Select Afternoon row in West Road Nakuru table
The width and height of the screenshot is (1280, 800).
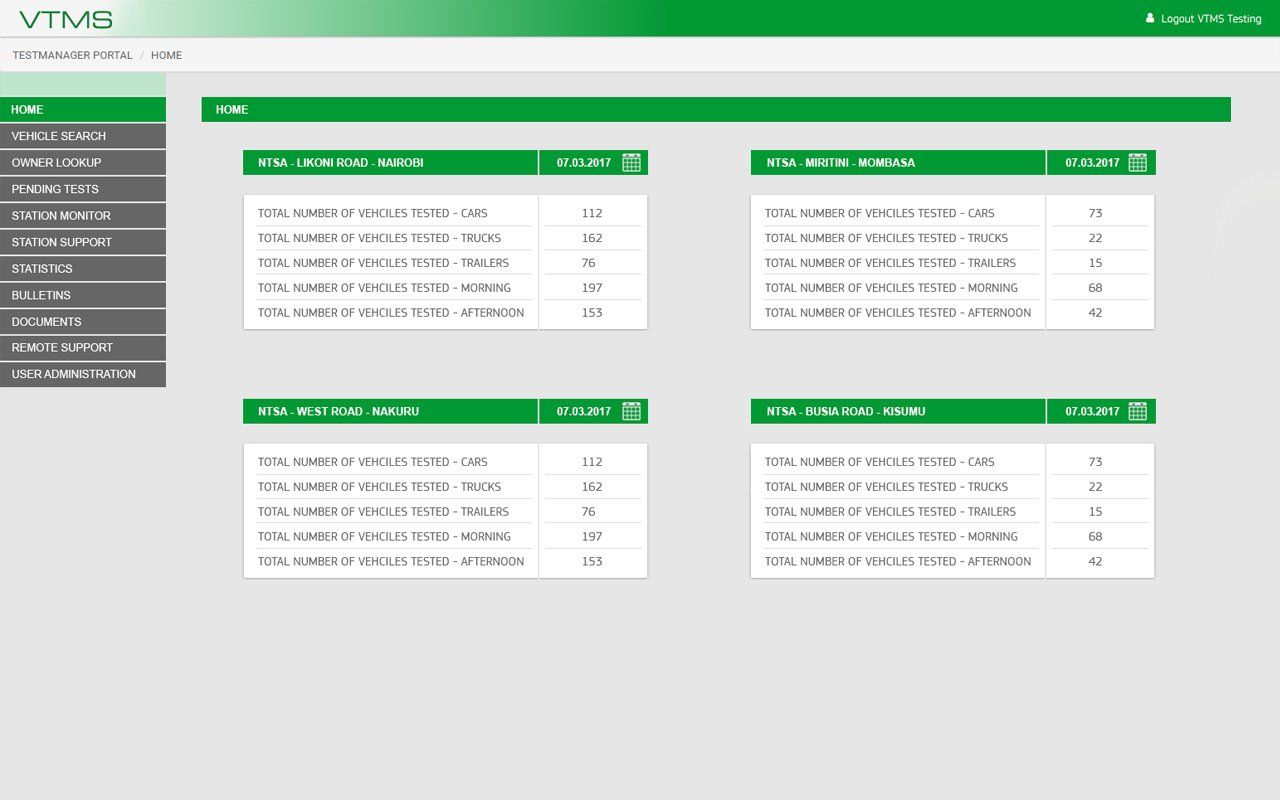pos(445,562)
